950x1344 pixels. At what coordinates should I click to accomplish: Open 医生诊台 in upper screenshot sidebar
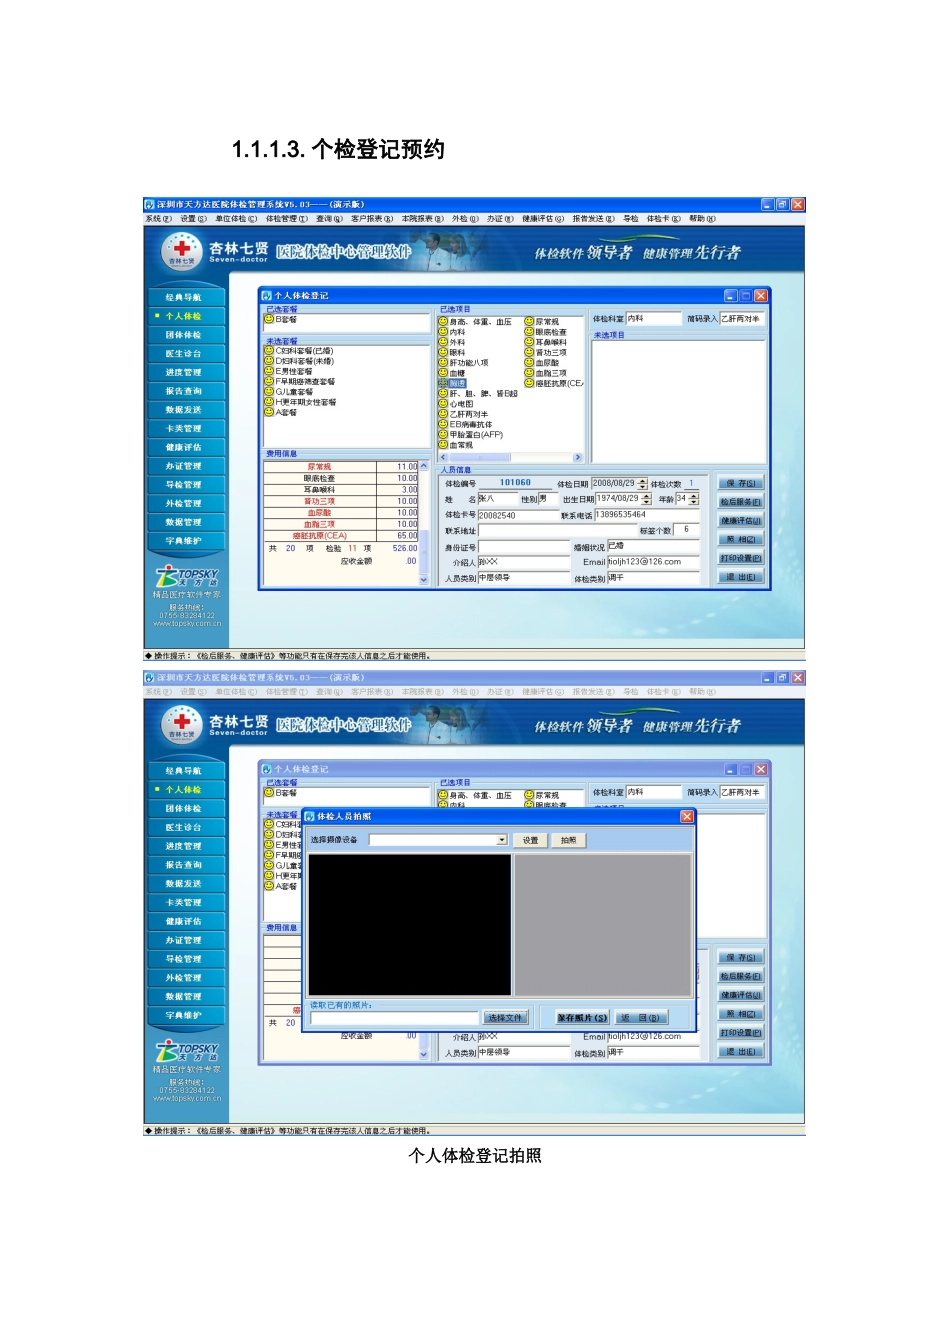[184, 354]
